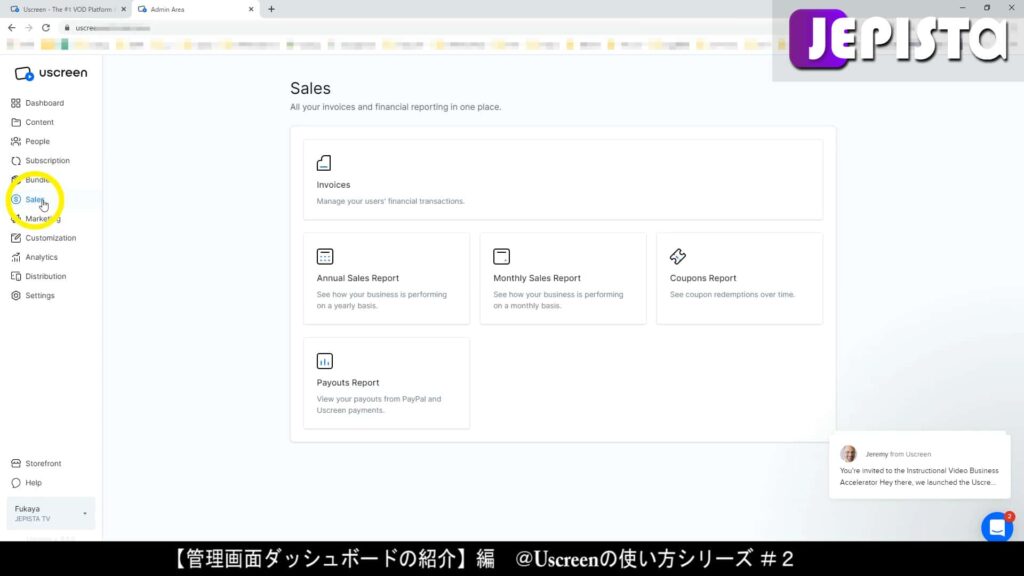Click the People icon in sidebar
Viewport: 1024px width, 576px height.
pos(16,141)
